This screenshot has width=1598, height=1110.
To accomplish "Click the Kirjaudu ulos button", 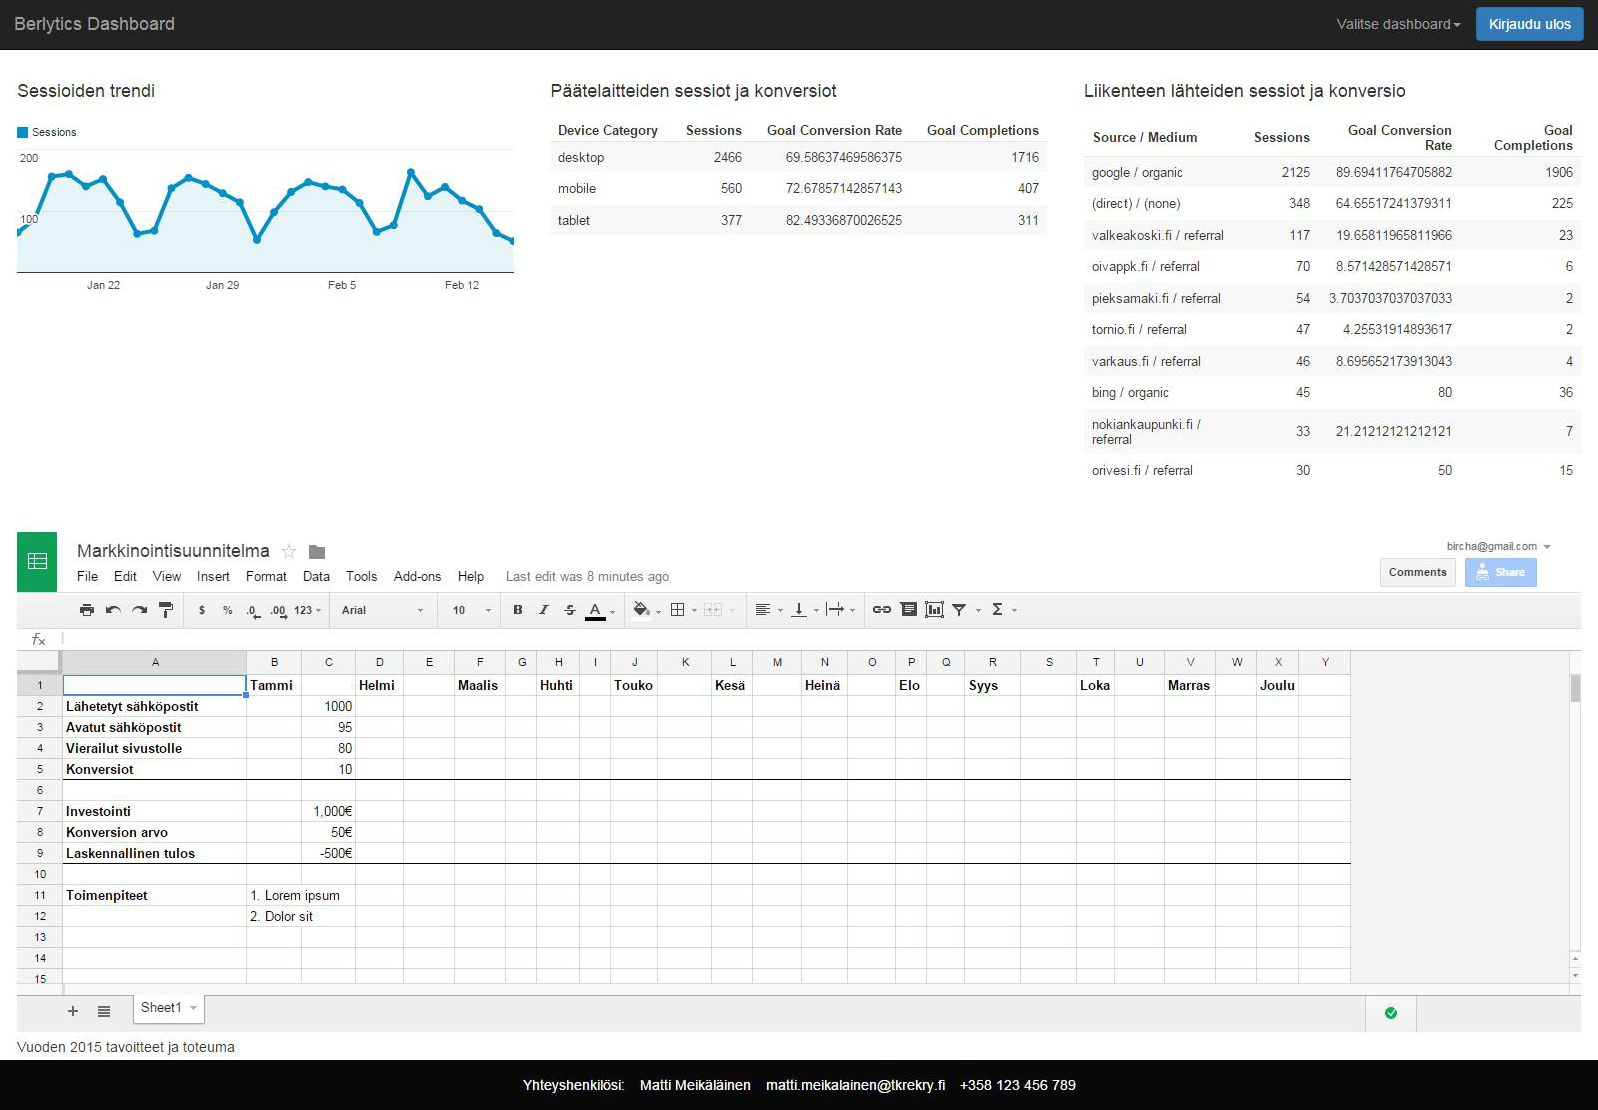I will [1529, 24].
